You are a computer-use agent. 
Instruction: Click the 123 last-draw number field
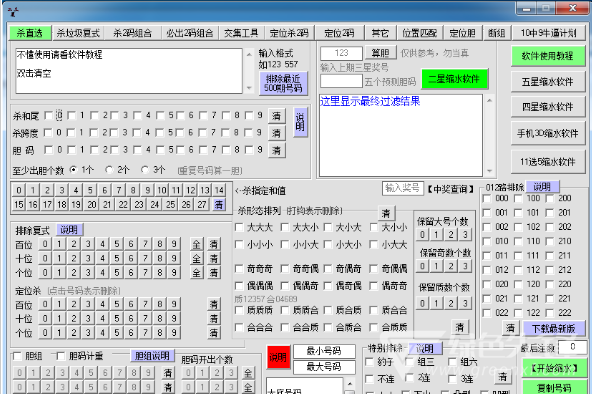click(x=341, y=53)
